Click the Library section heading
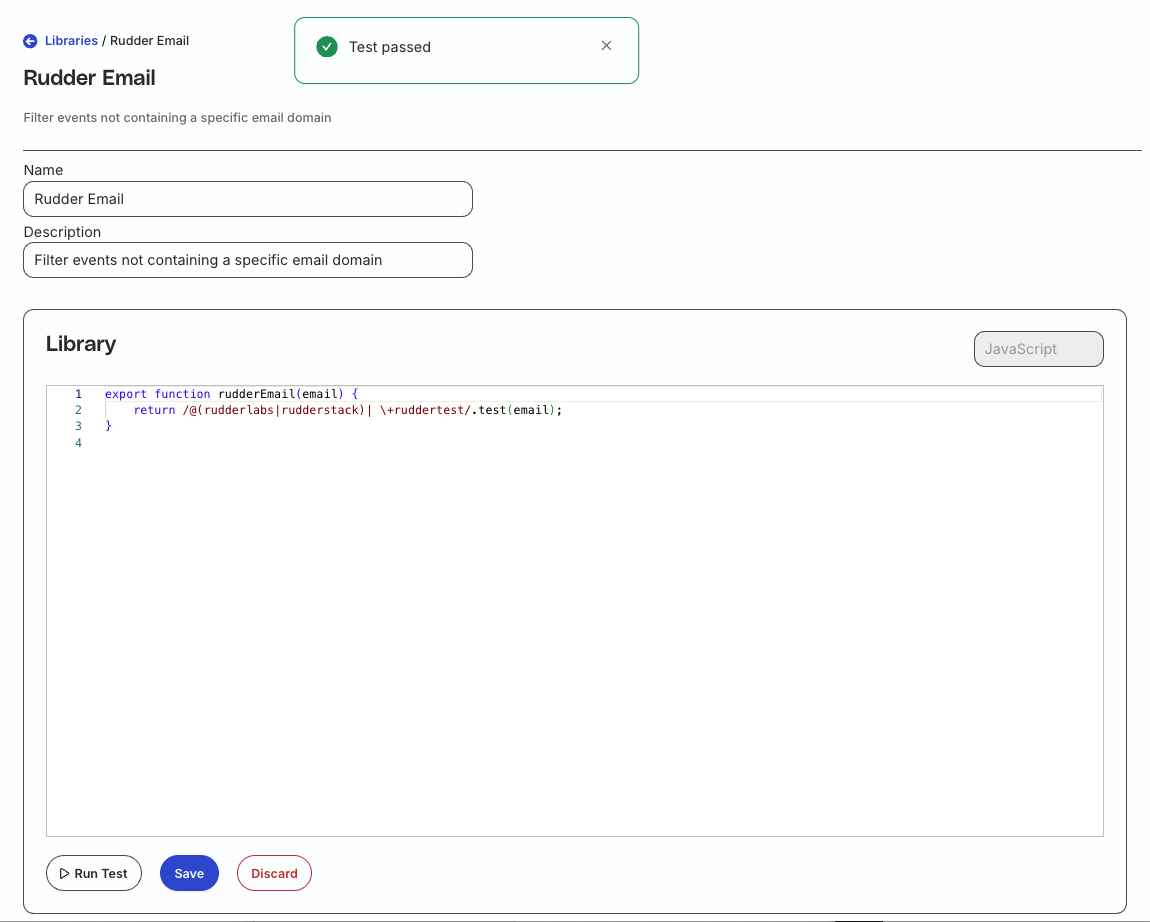 [81, 344]
